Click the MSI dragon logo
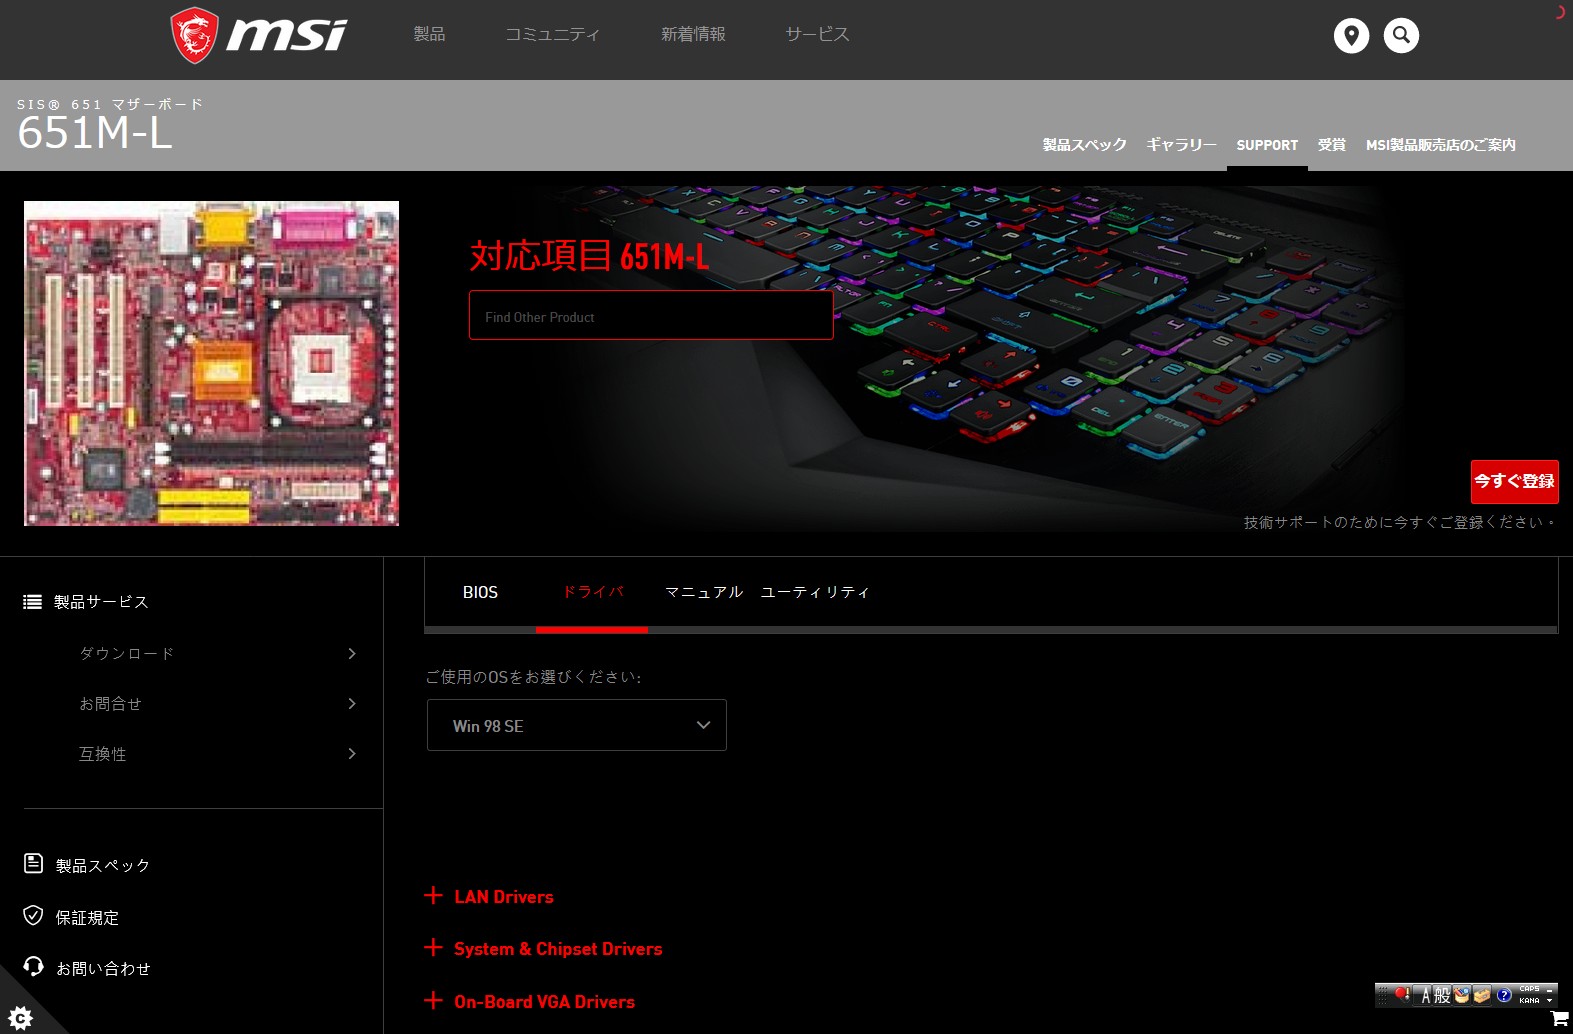 259,35
